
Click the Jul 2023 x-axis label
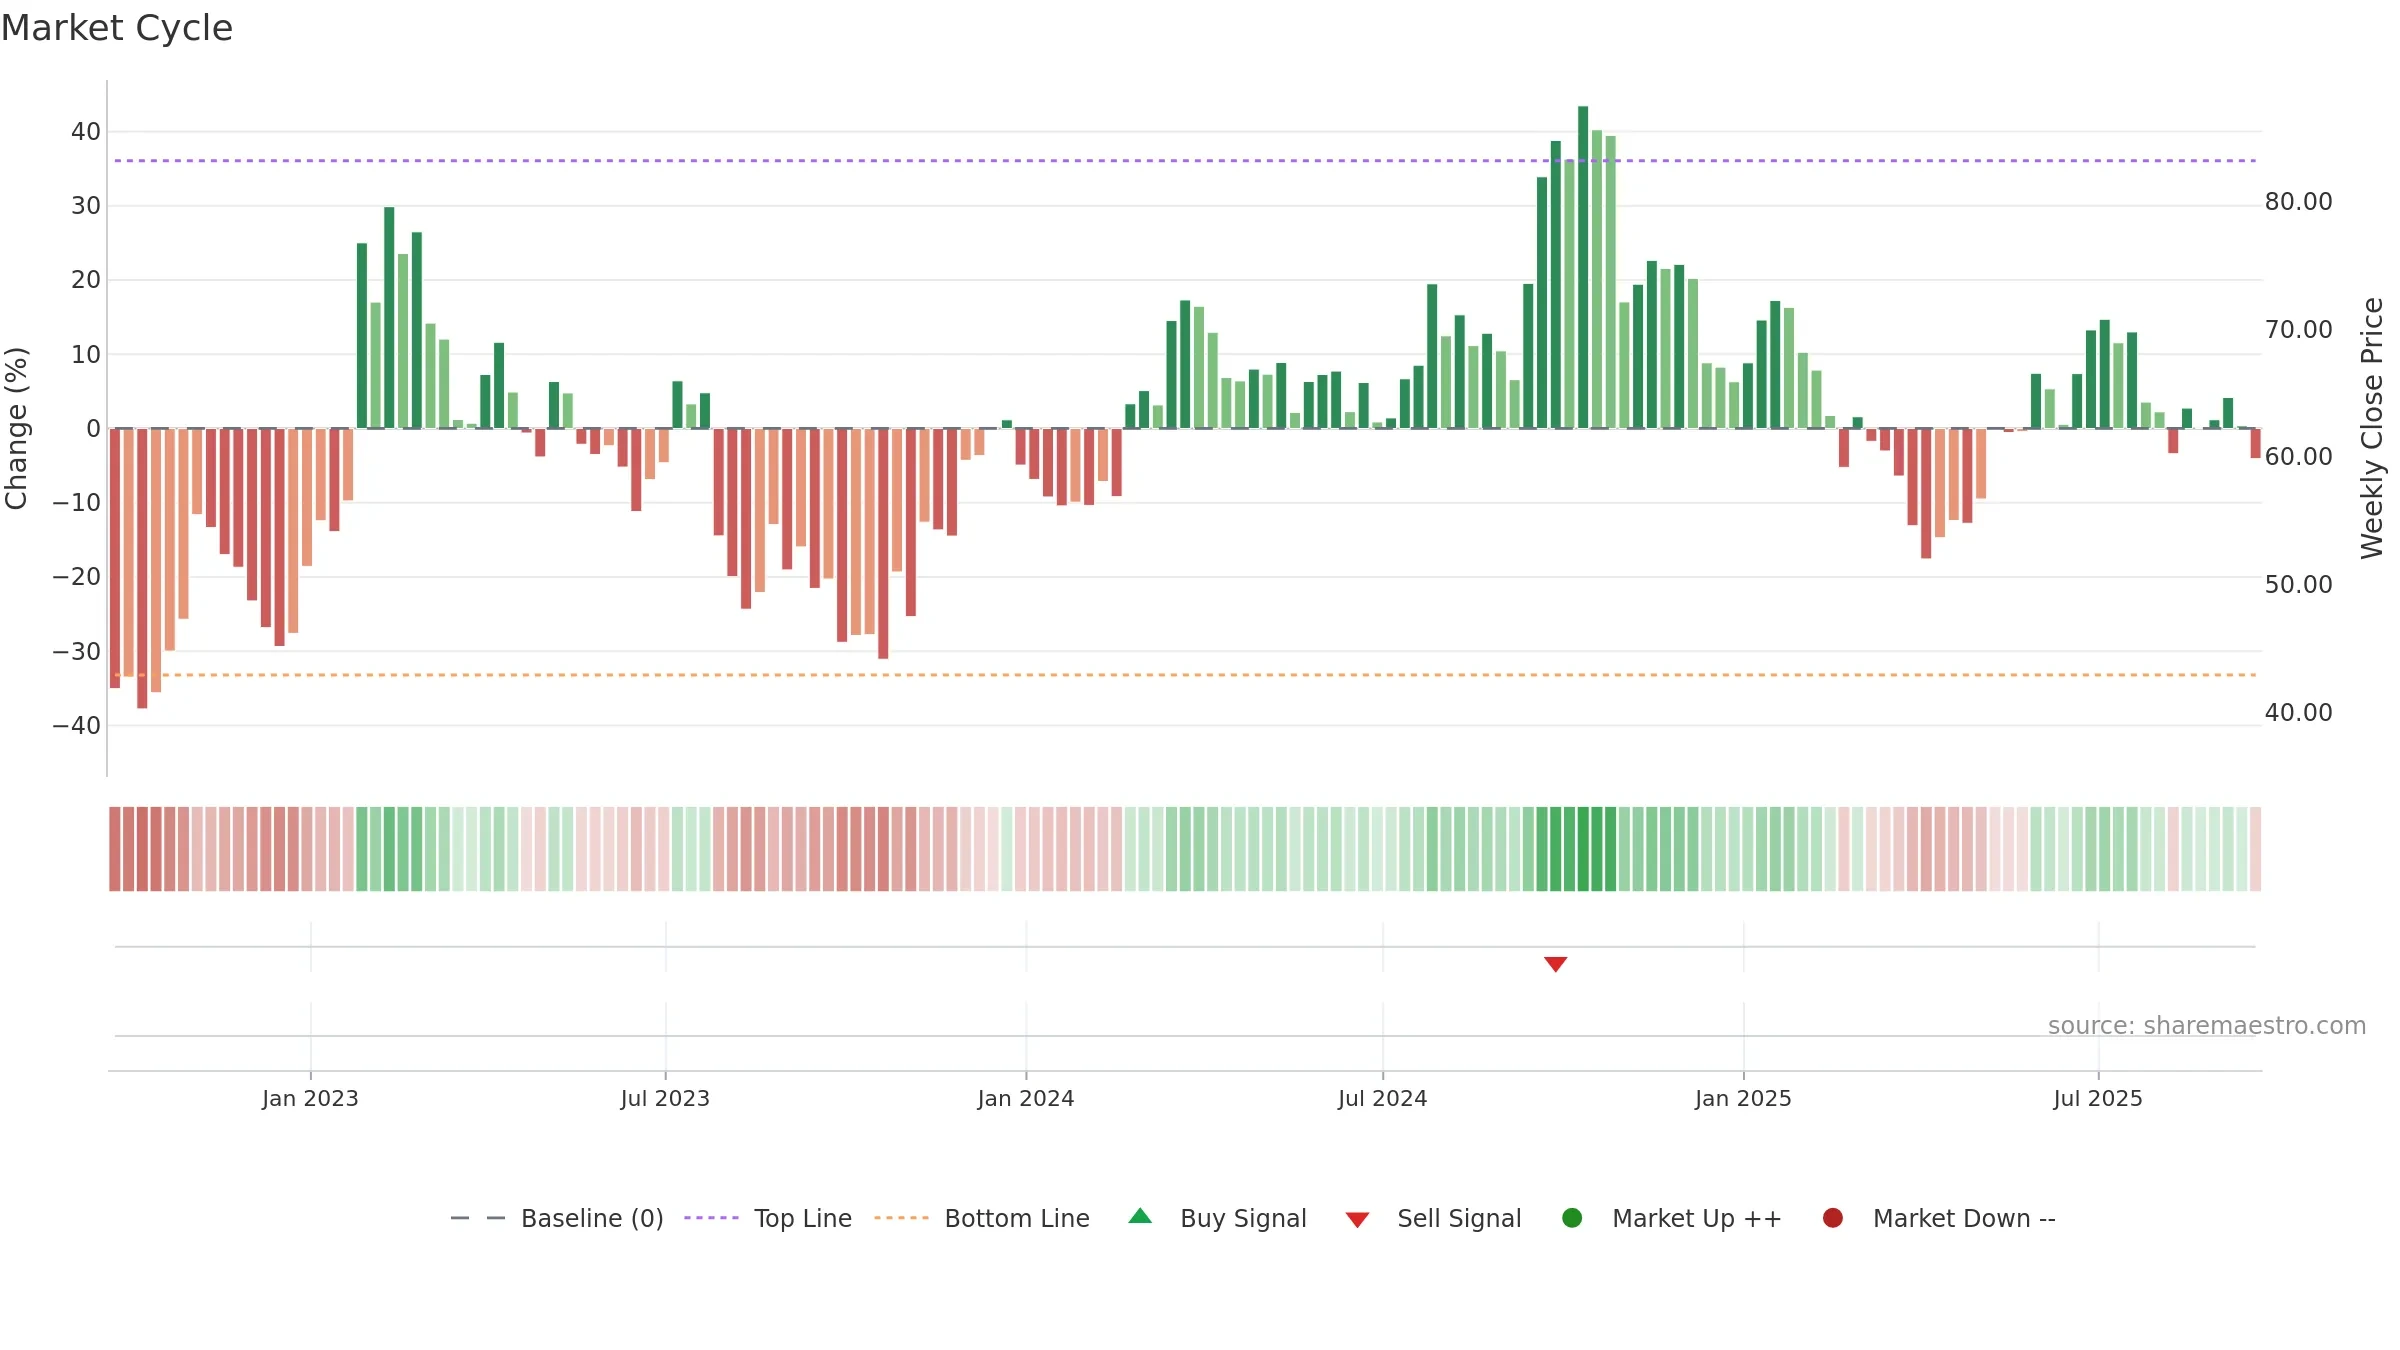coord(665,1098)
